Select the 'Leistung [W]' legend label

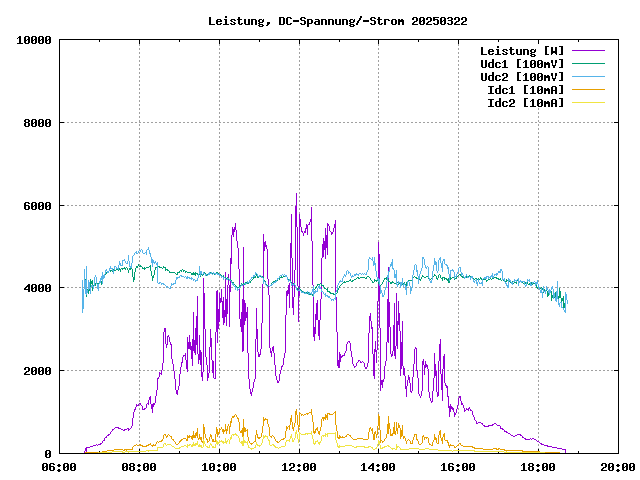pyautogui.click(x=522, y=51)
